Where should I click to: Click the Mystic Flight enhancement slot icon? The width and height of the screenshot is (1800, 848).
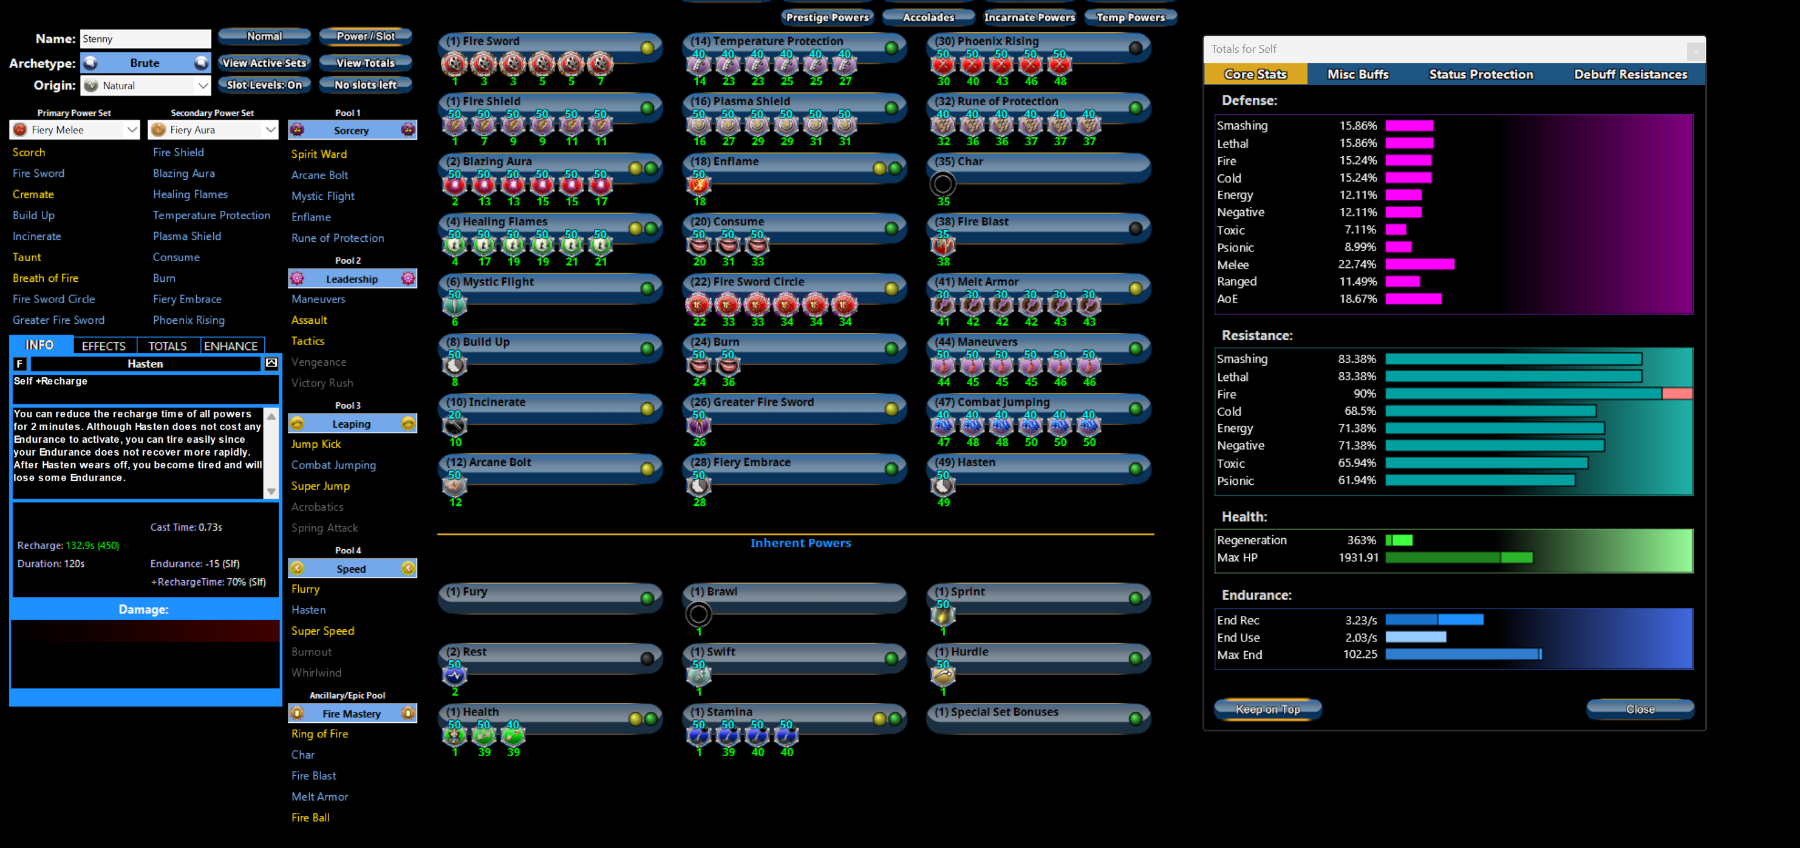[455, 305]
